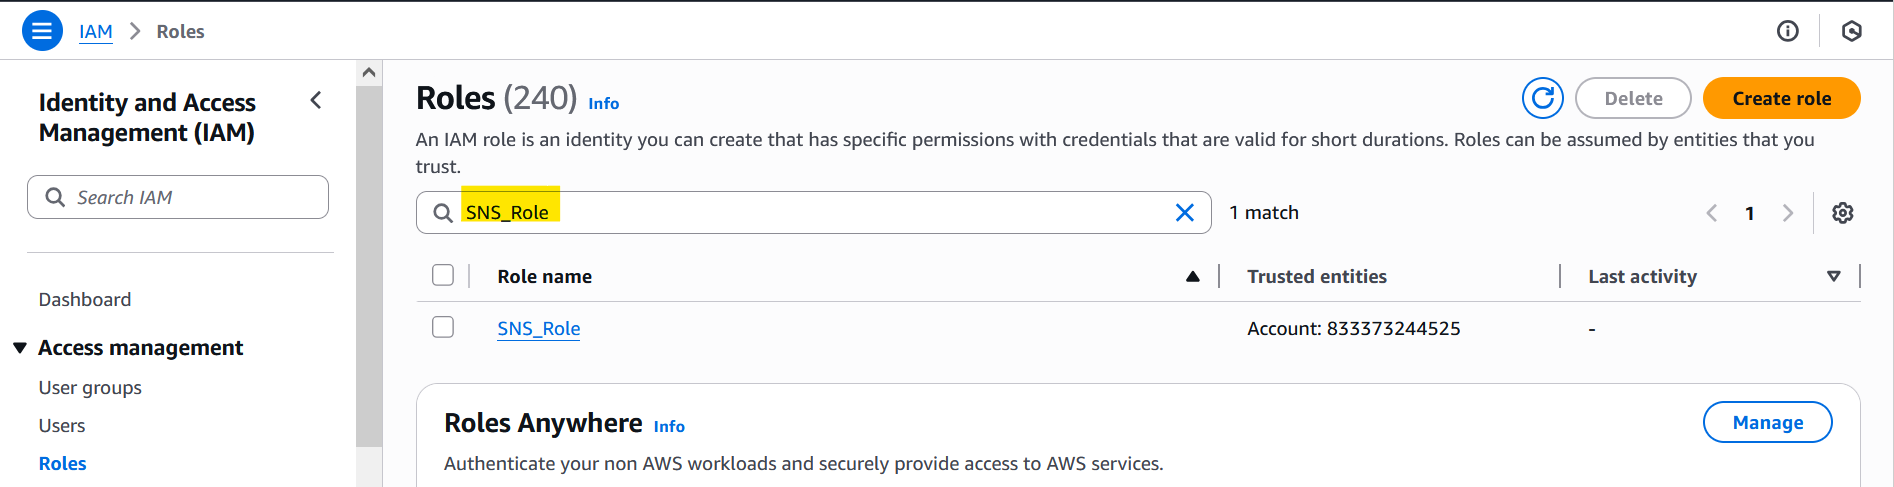
Task: Sort by Last activity arrow
Action: (x=1834, y=277)
